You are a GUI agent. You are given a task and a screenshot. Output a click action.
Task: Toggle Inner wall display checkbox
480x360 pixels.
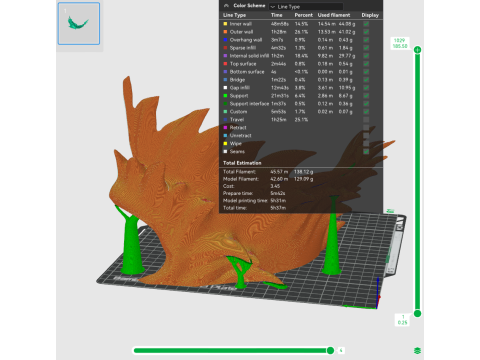(366, 24)
